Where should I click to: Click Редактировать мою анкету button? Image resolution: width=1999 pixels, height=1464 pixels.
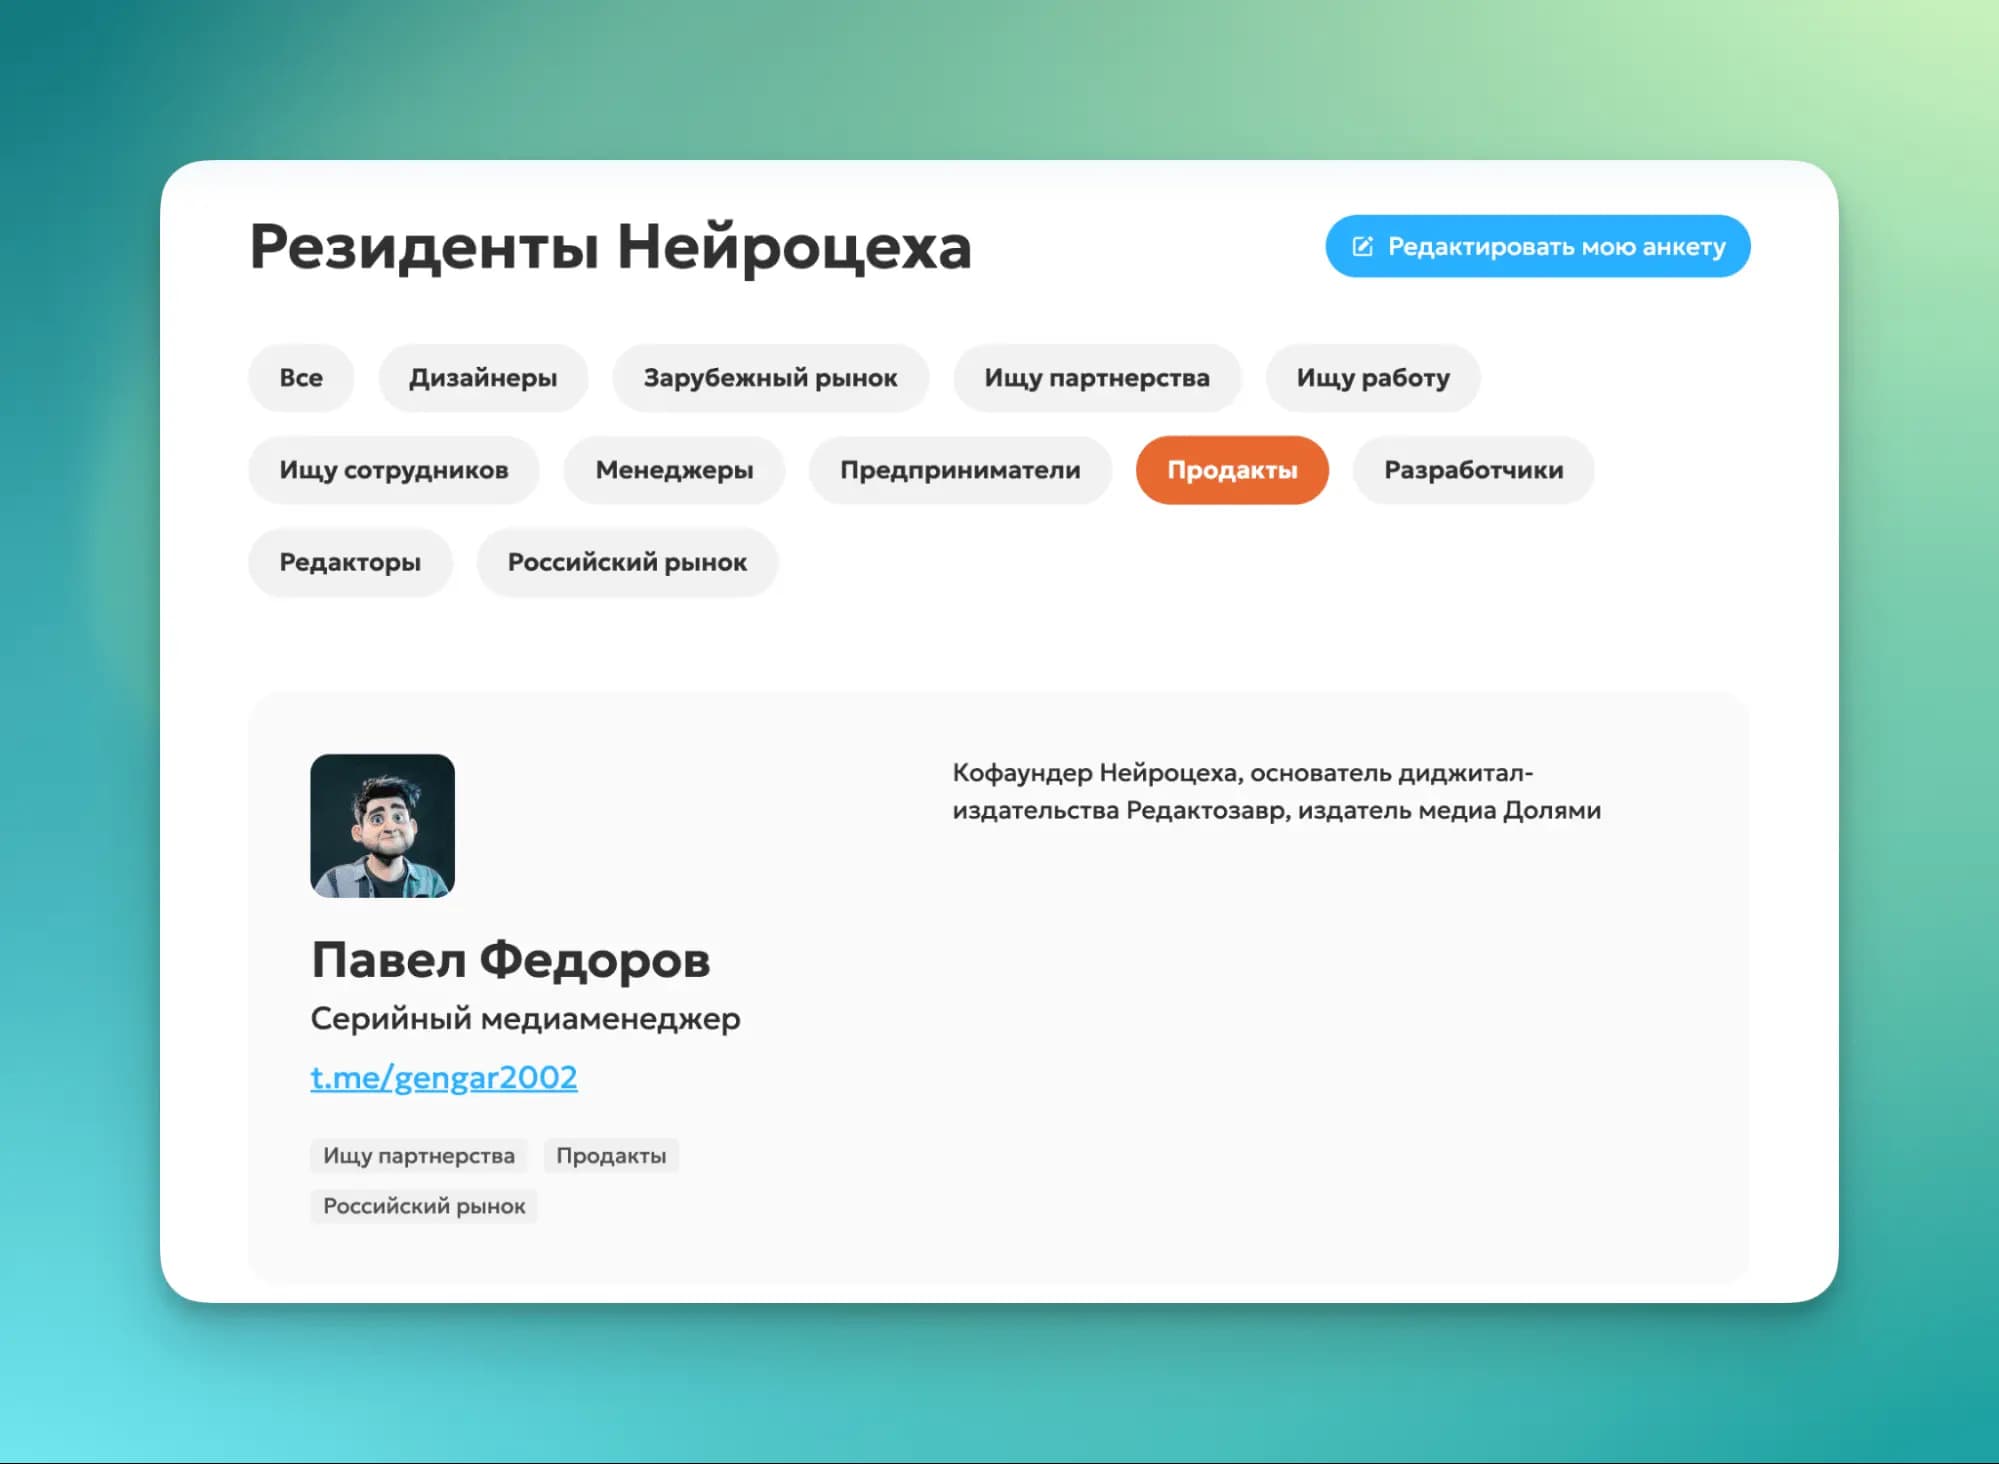(1556, 246)
